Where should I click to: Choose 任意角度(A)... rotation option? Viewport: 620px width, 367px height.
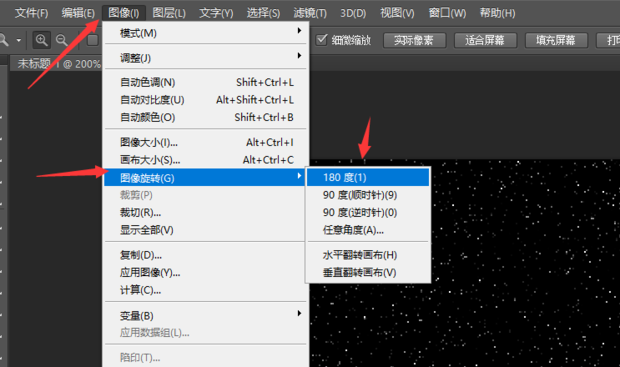[368, 230]
